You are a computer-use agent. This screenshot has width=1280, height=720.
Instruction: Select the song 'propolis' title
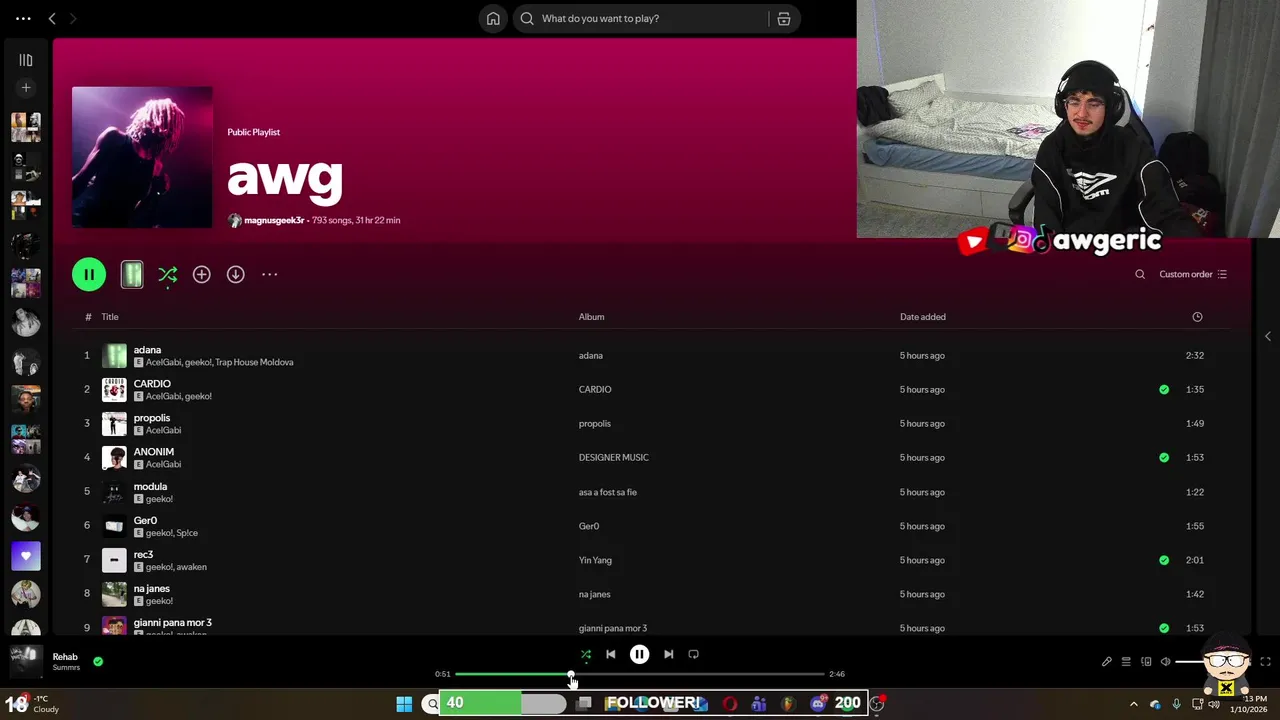[x=152, y=418]
